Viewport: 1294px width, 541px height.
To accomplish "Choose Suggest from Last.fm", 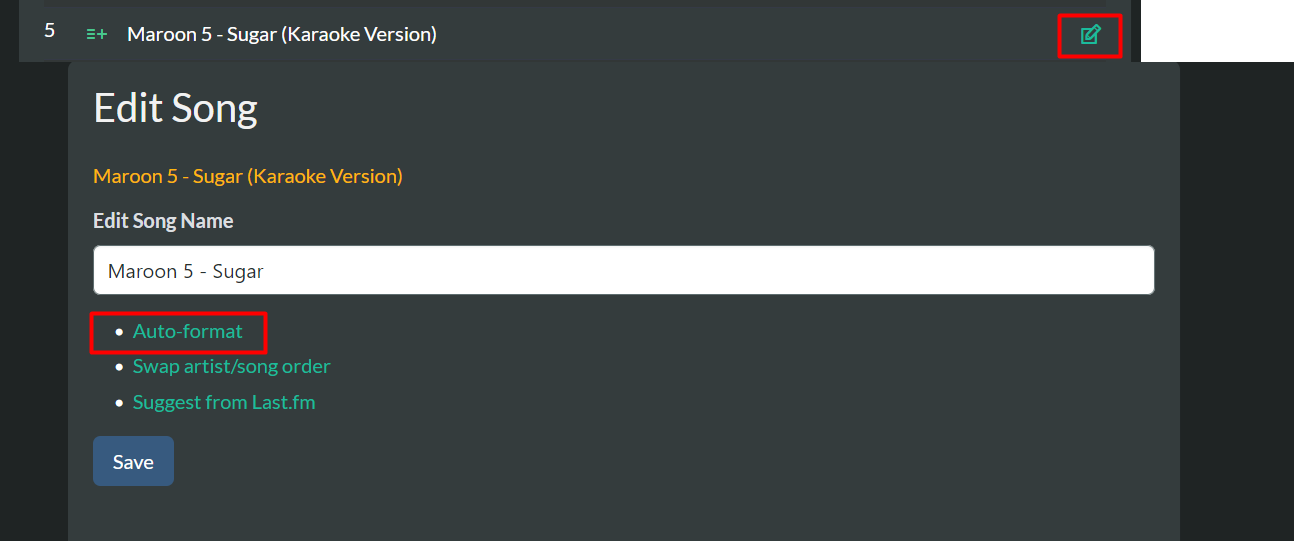I will pyautogui.click(x=224, y=402).
